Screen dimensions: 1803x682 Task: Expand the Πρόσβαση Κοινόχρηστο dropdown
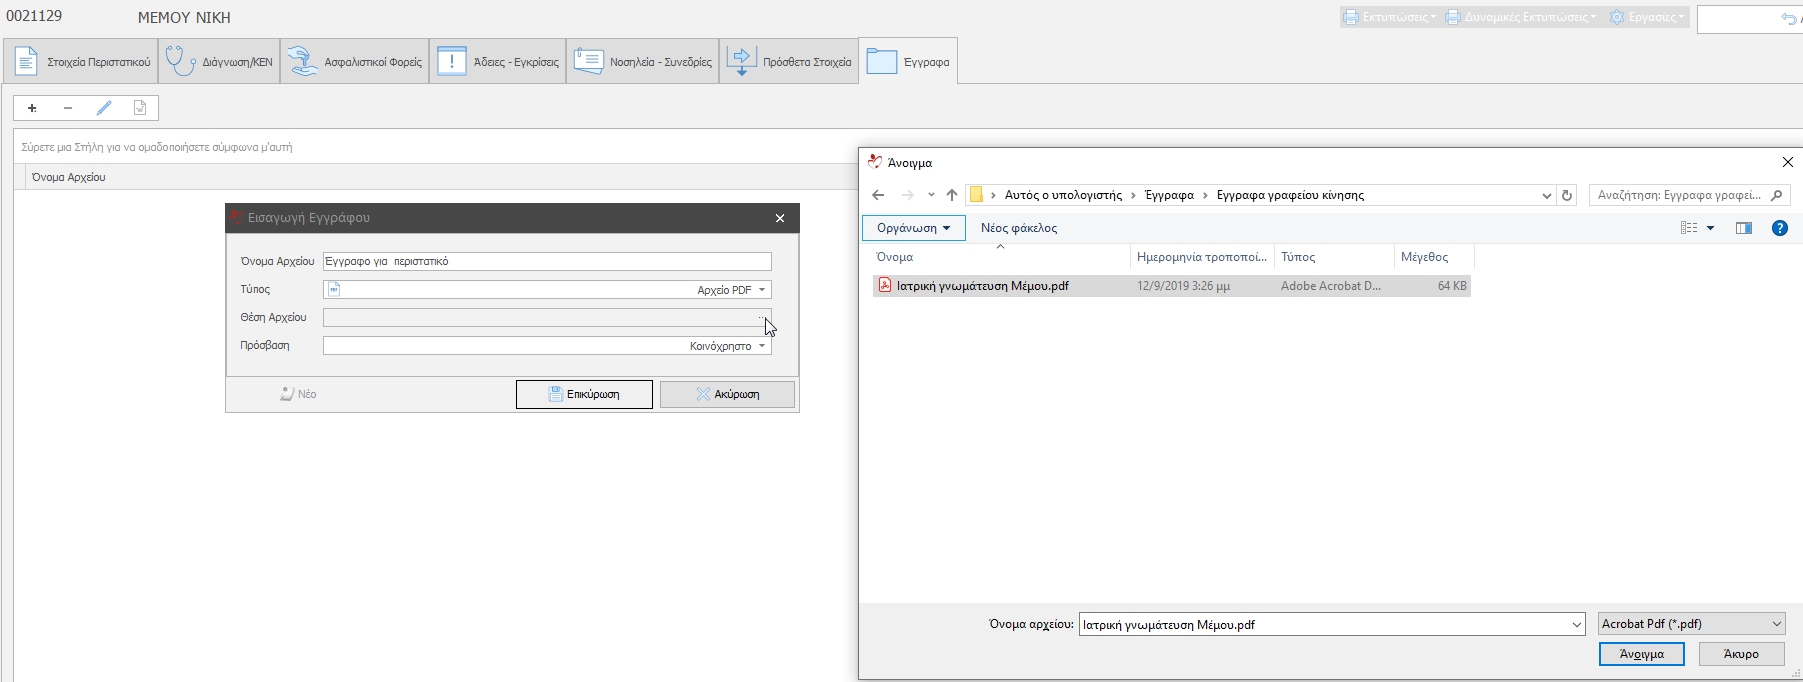762,346
